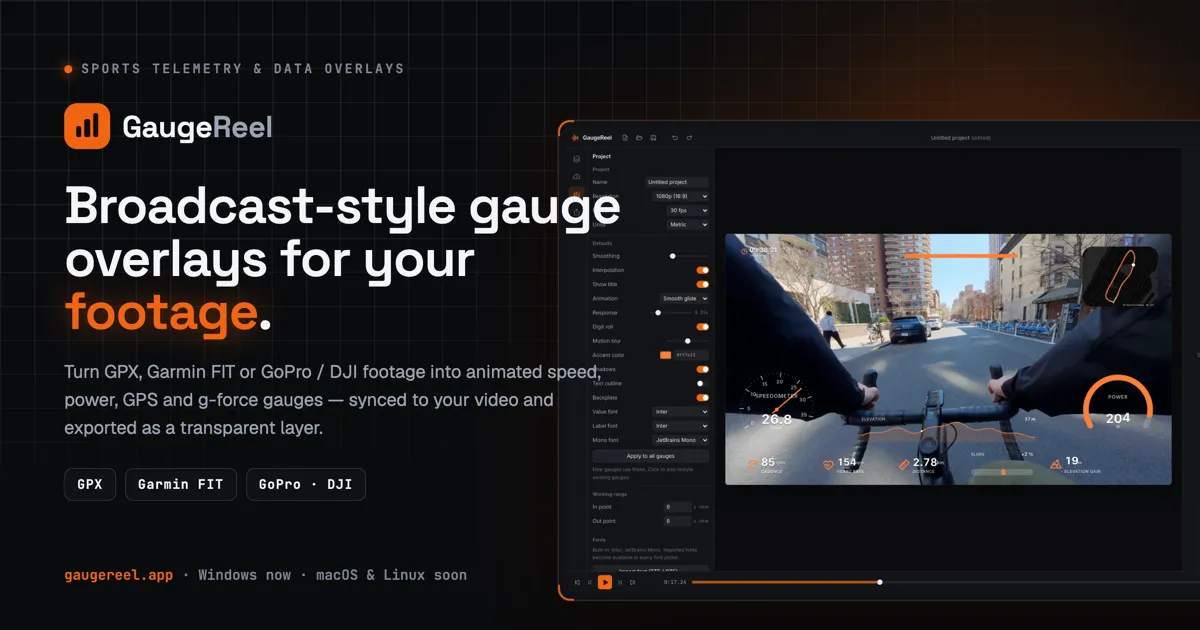Toggle the Text outline switch
The image size is (1200, 630).
point(702,383)
